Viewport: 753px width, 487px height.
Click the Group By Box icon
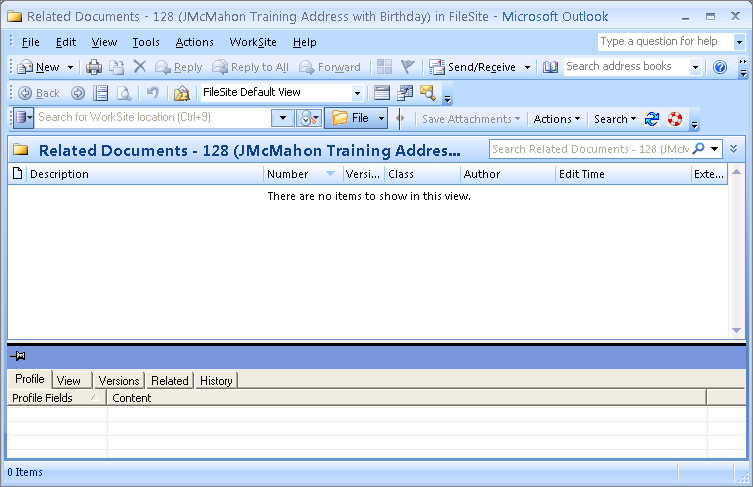382,92
